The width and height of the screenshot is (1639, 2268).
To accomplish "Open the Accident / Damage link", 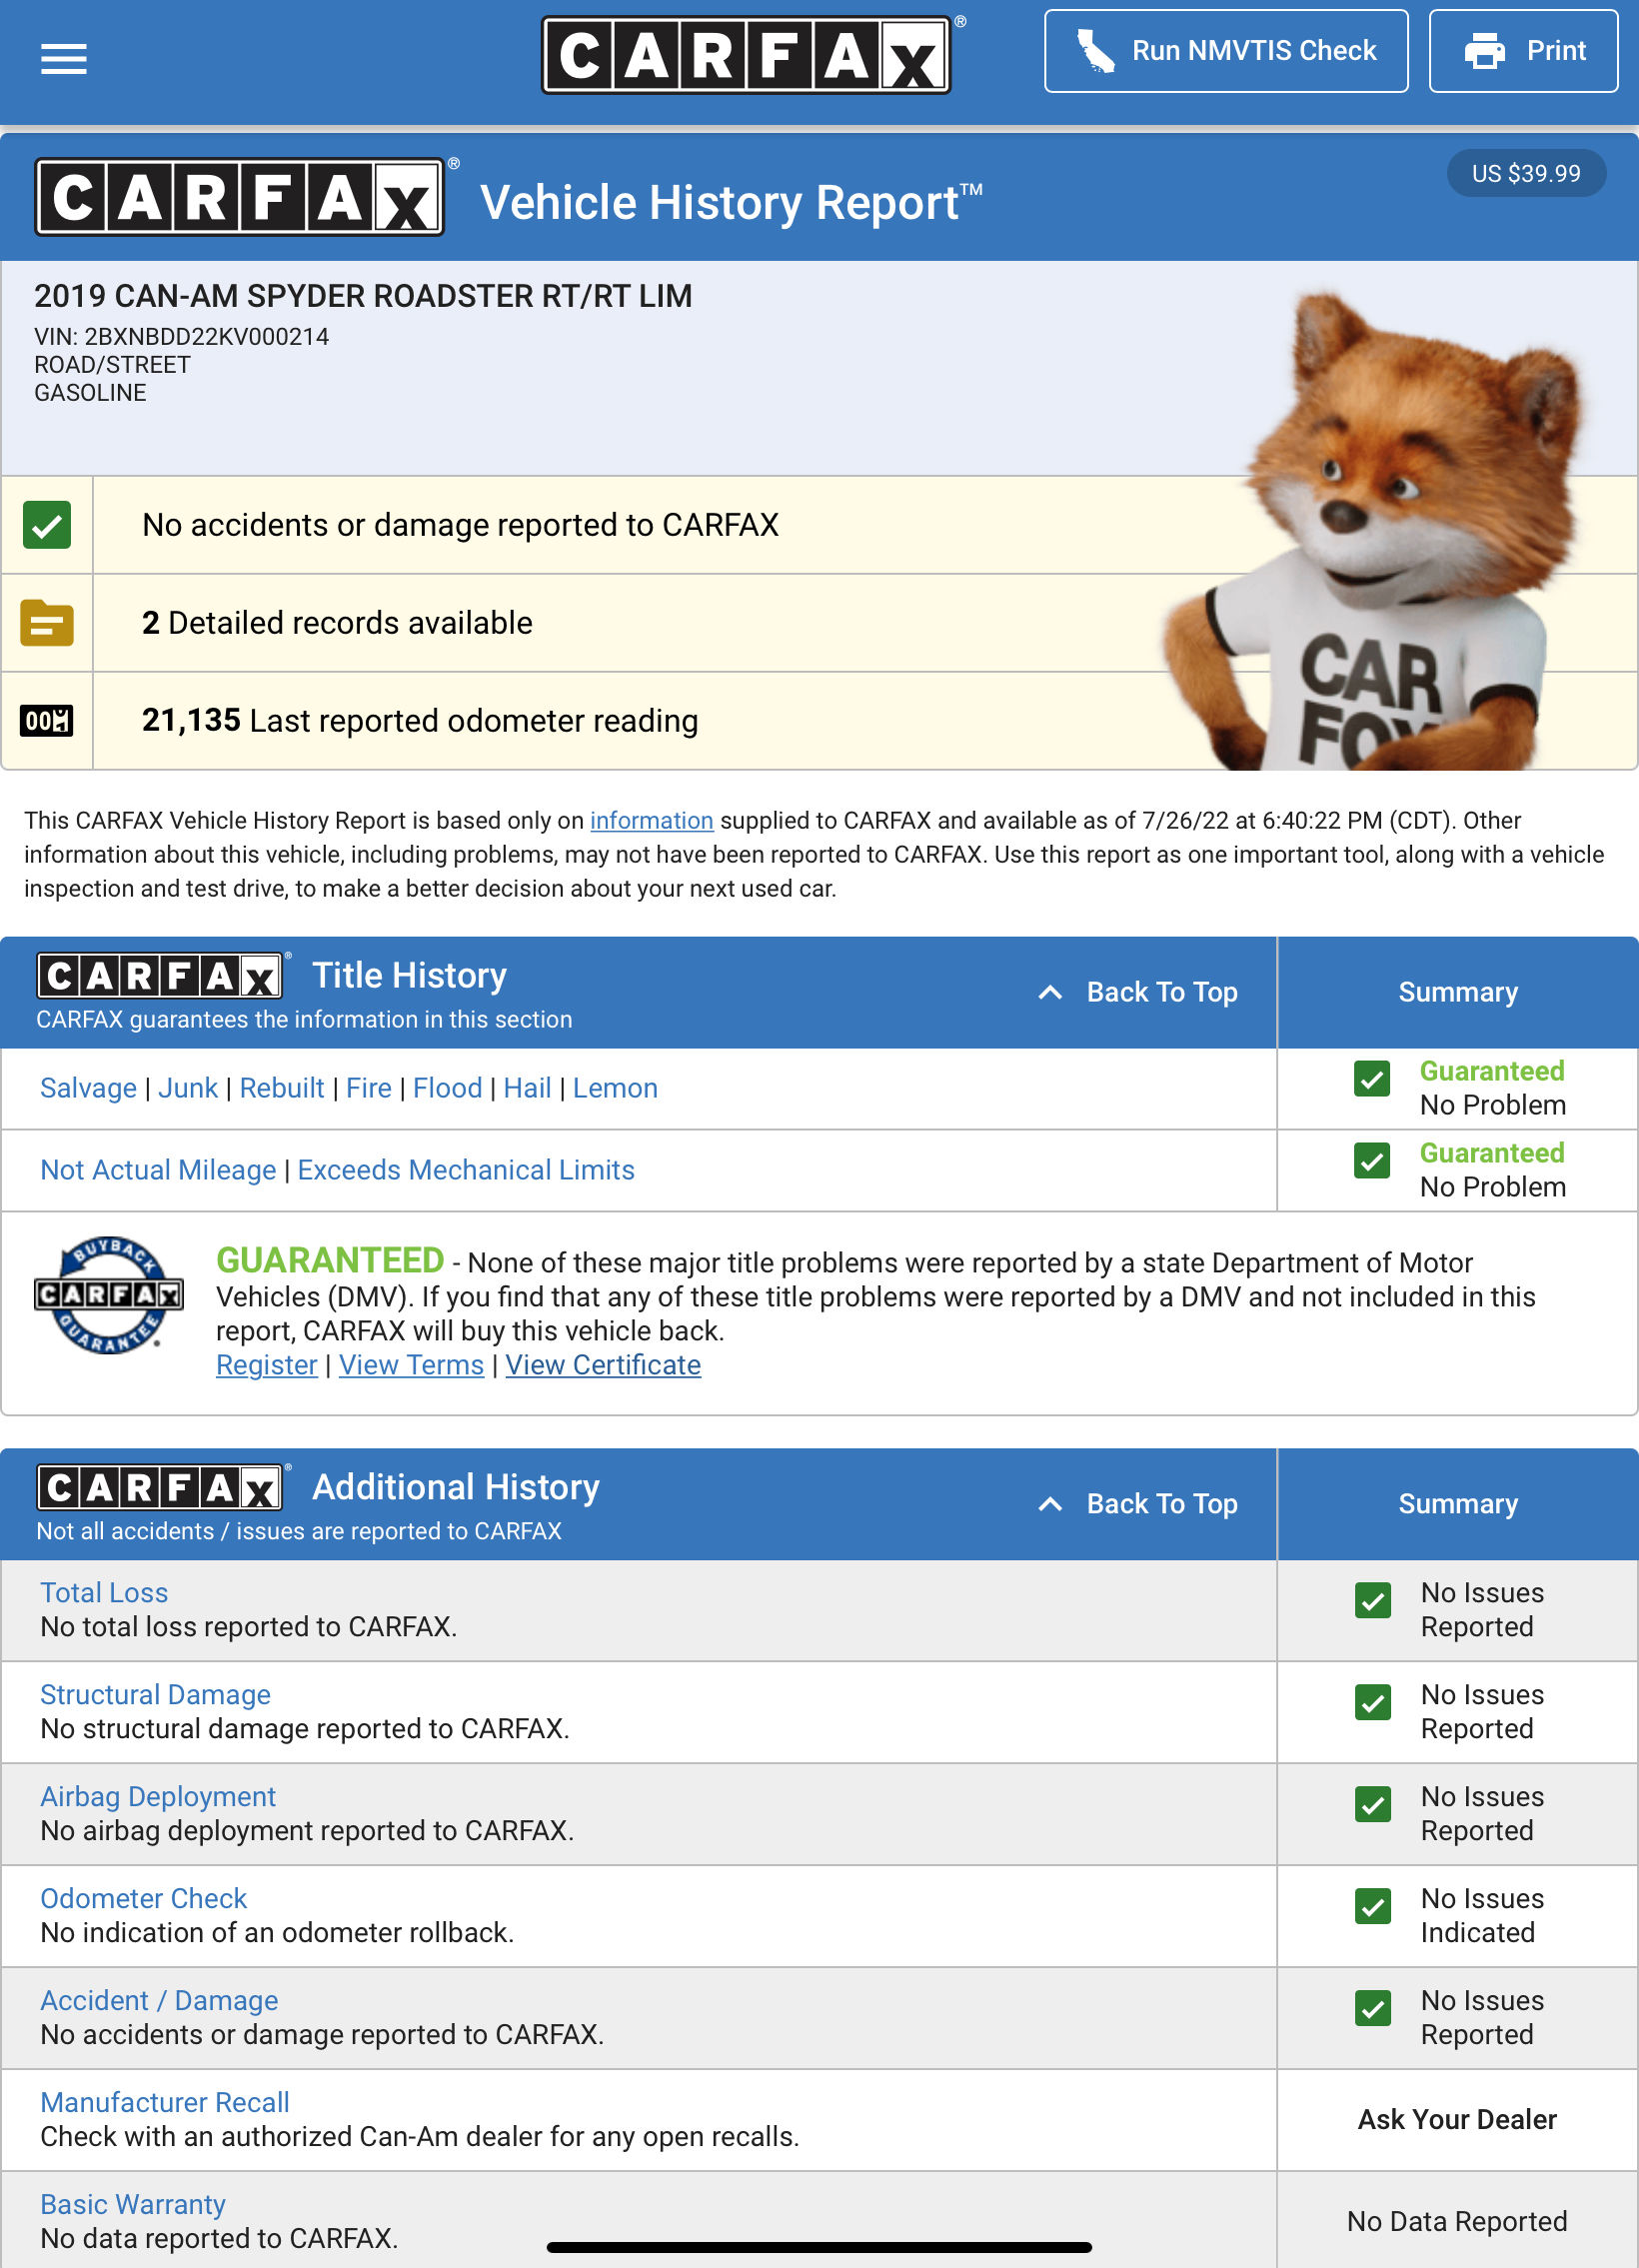I will point(159,2001).
